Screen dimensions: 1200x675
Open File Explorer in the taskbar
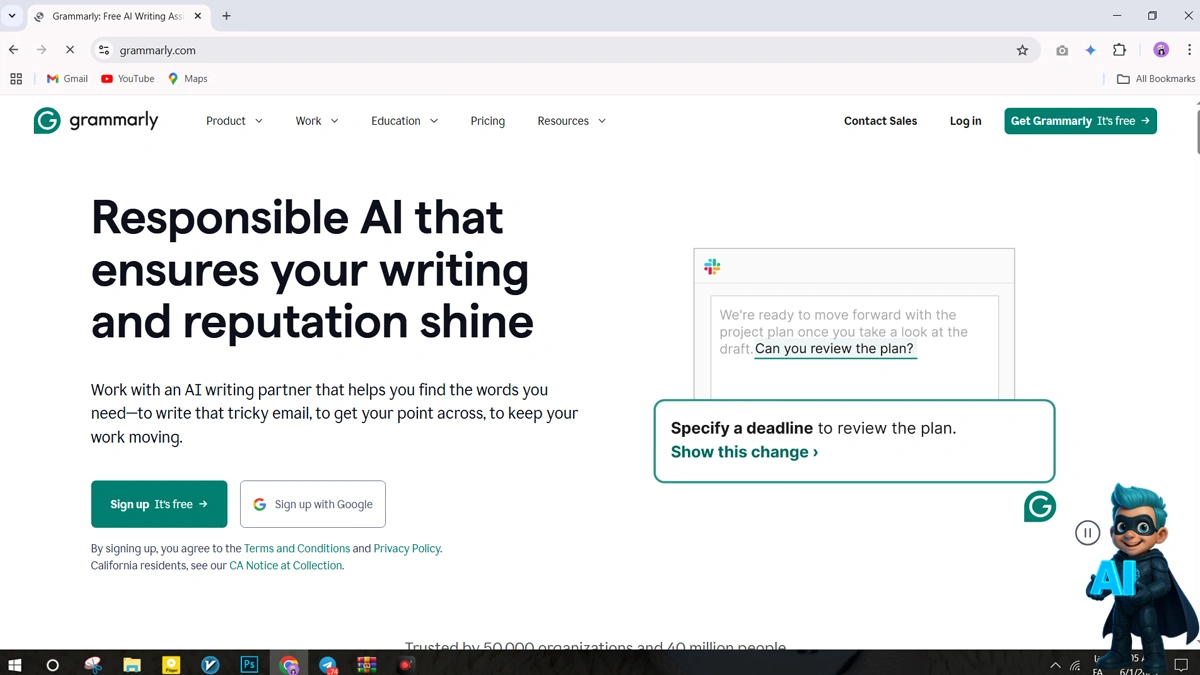[x=132, y=665]
